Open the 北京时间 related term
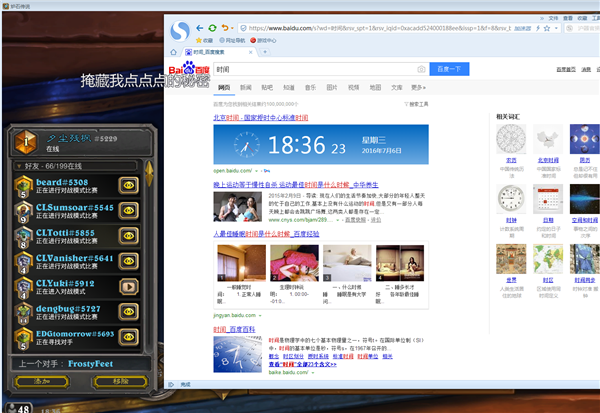 [548, 160]
